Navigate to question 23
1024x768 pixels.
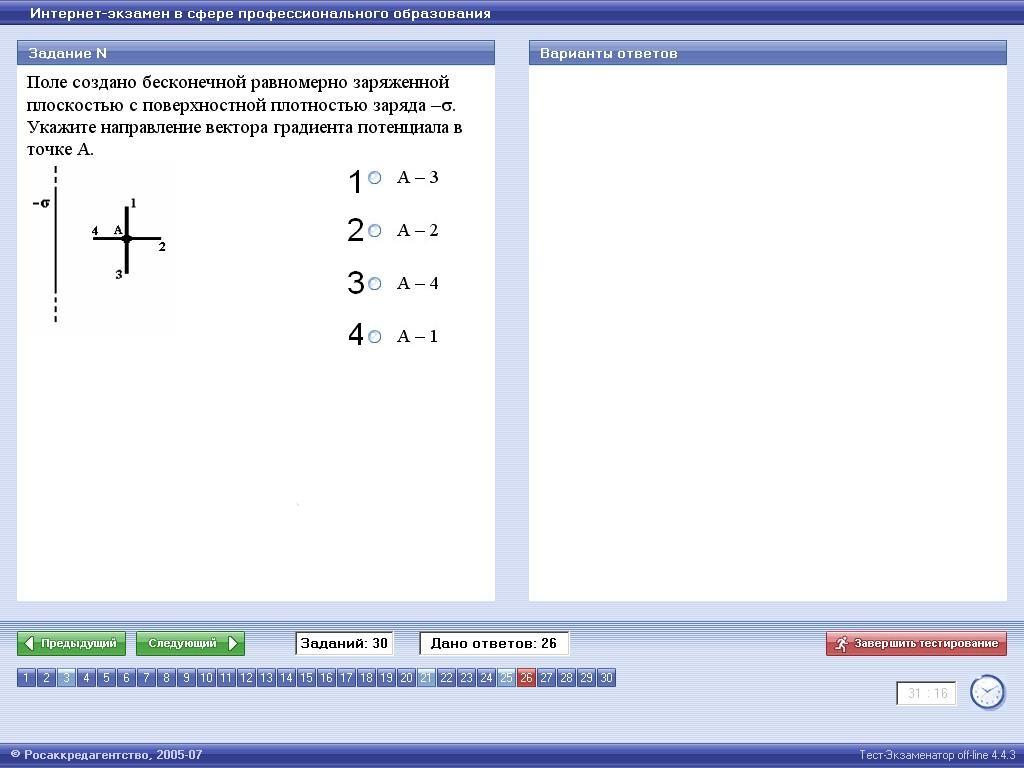click(466, 678)
